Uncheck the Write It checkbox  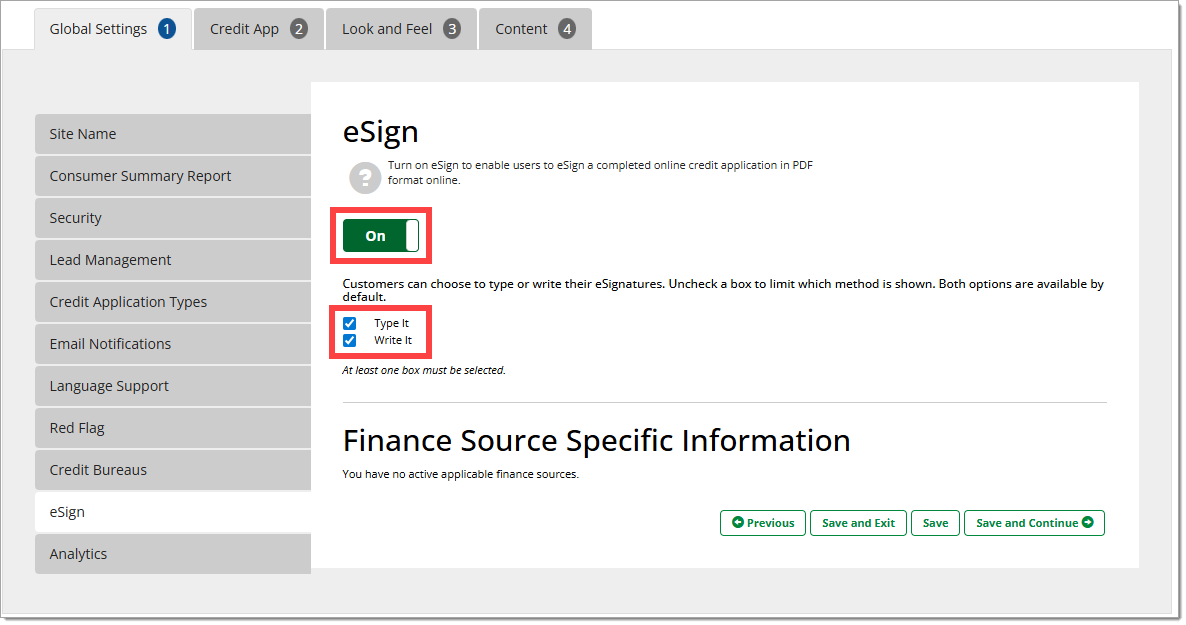tap(350, 341)
